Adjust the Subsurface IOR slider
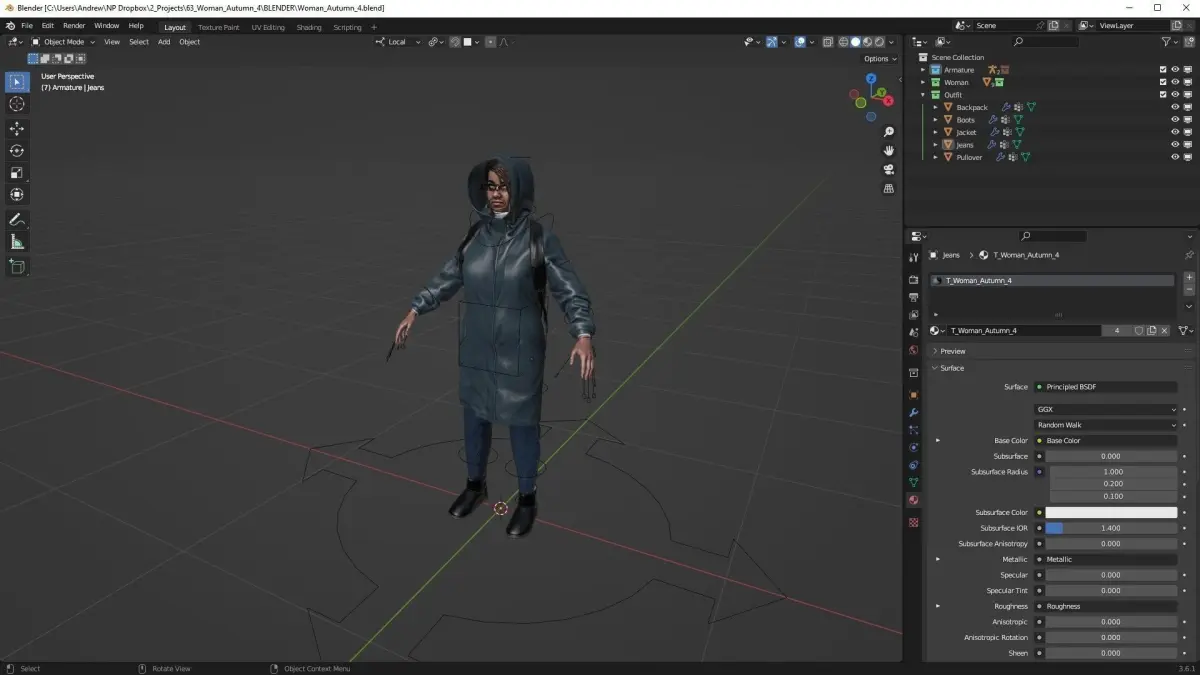The image size is (1200, 675). click(x=1111, y=528)
